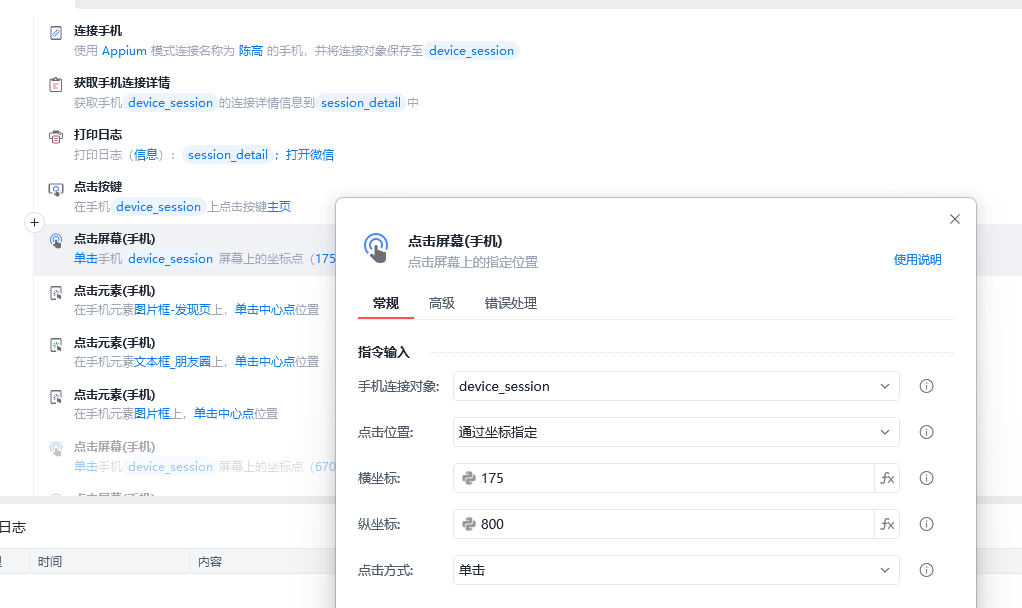Expand the 点击位置 dropdown
The height and width of the screenshot is (608, 1022).
pos(676,432)
